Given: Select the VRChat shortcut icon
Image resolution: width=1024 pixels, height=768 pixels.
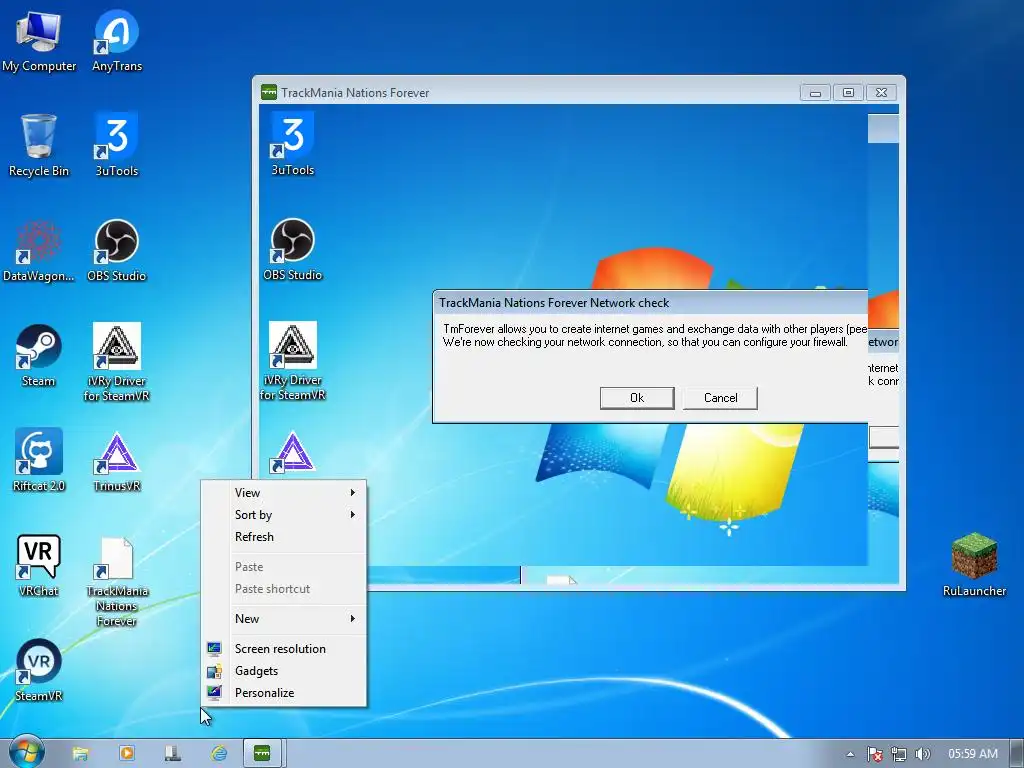Looking at the screenshot, I should [39, 566].
